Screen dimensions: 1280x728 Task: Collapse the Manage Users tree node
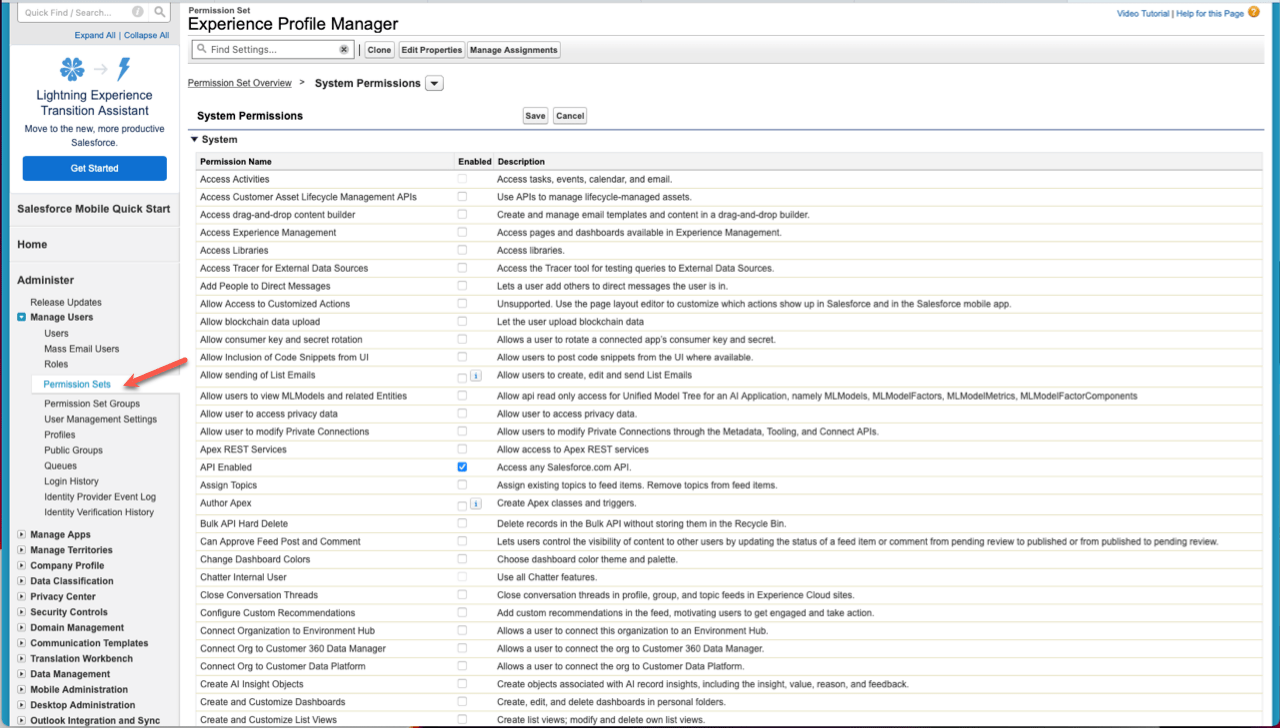[x=22, y=318]
